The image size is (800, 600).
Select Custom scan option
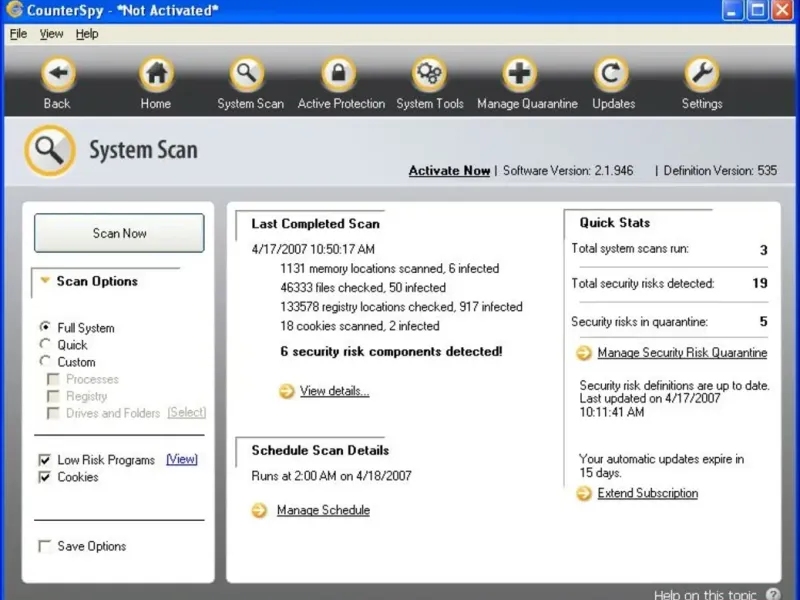coord(45,361)
